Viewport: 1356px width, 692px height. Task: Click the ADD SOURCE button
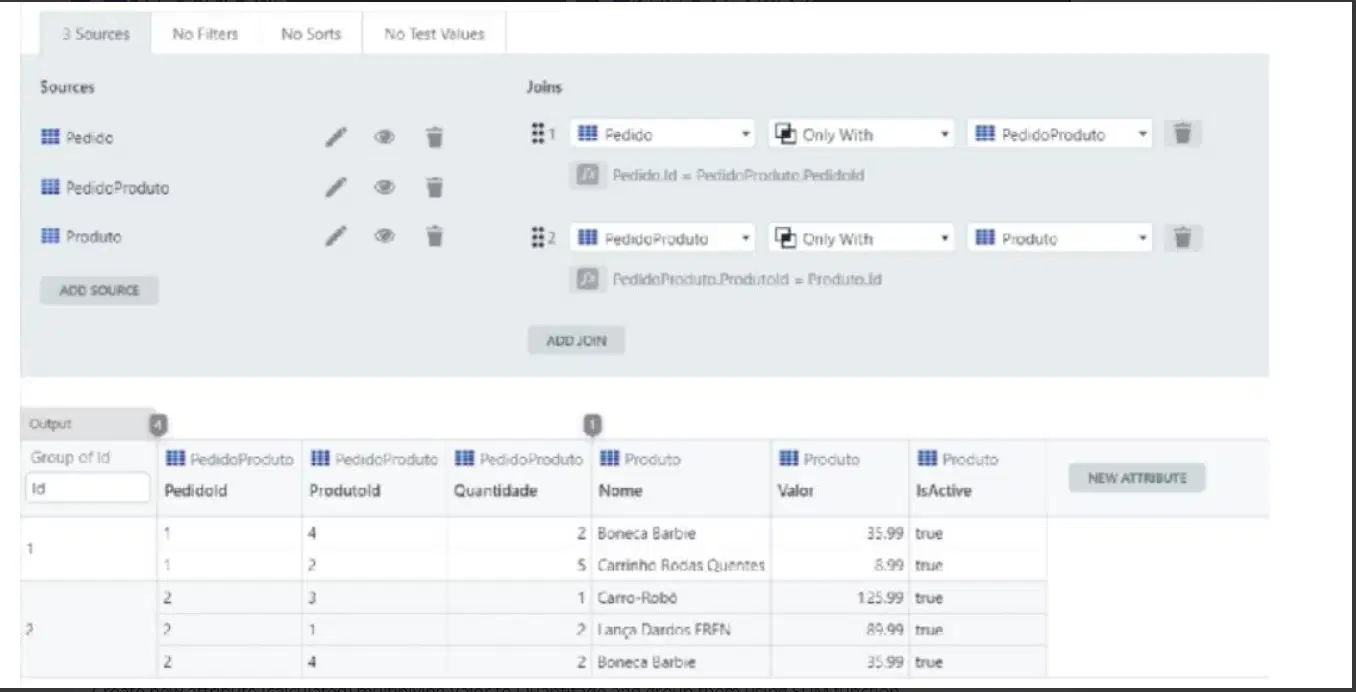click(99, 291)
